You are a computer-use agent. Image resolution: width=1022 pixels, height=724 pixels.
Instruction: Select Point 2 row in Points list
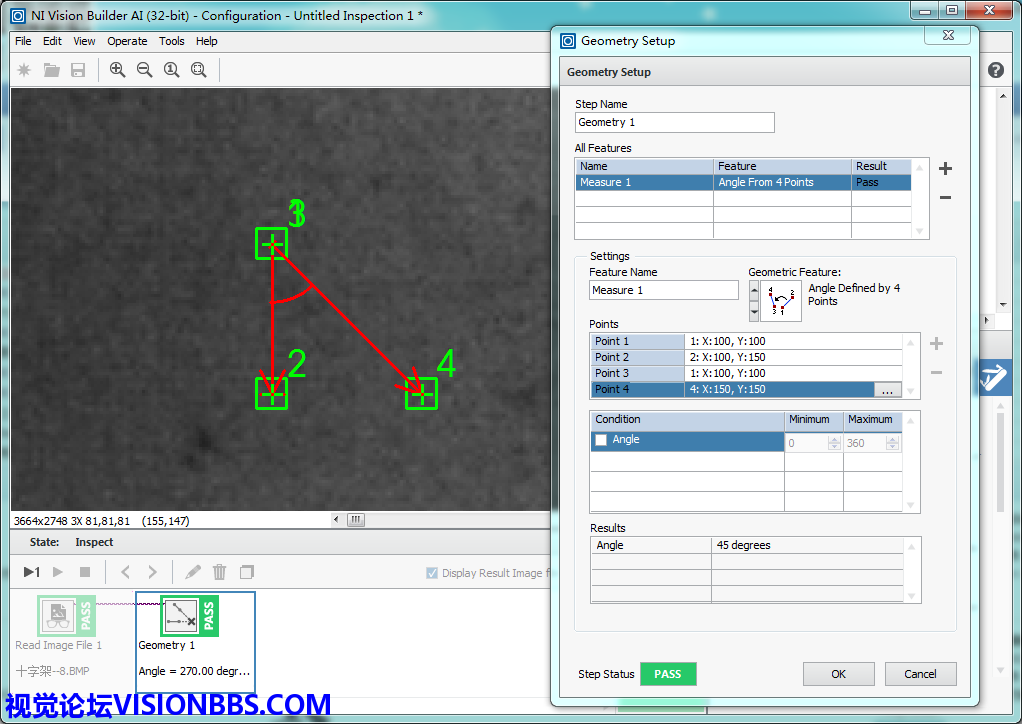coord(746,357)
